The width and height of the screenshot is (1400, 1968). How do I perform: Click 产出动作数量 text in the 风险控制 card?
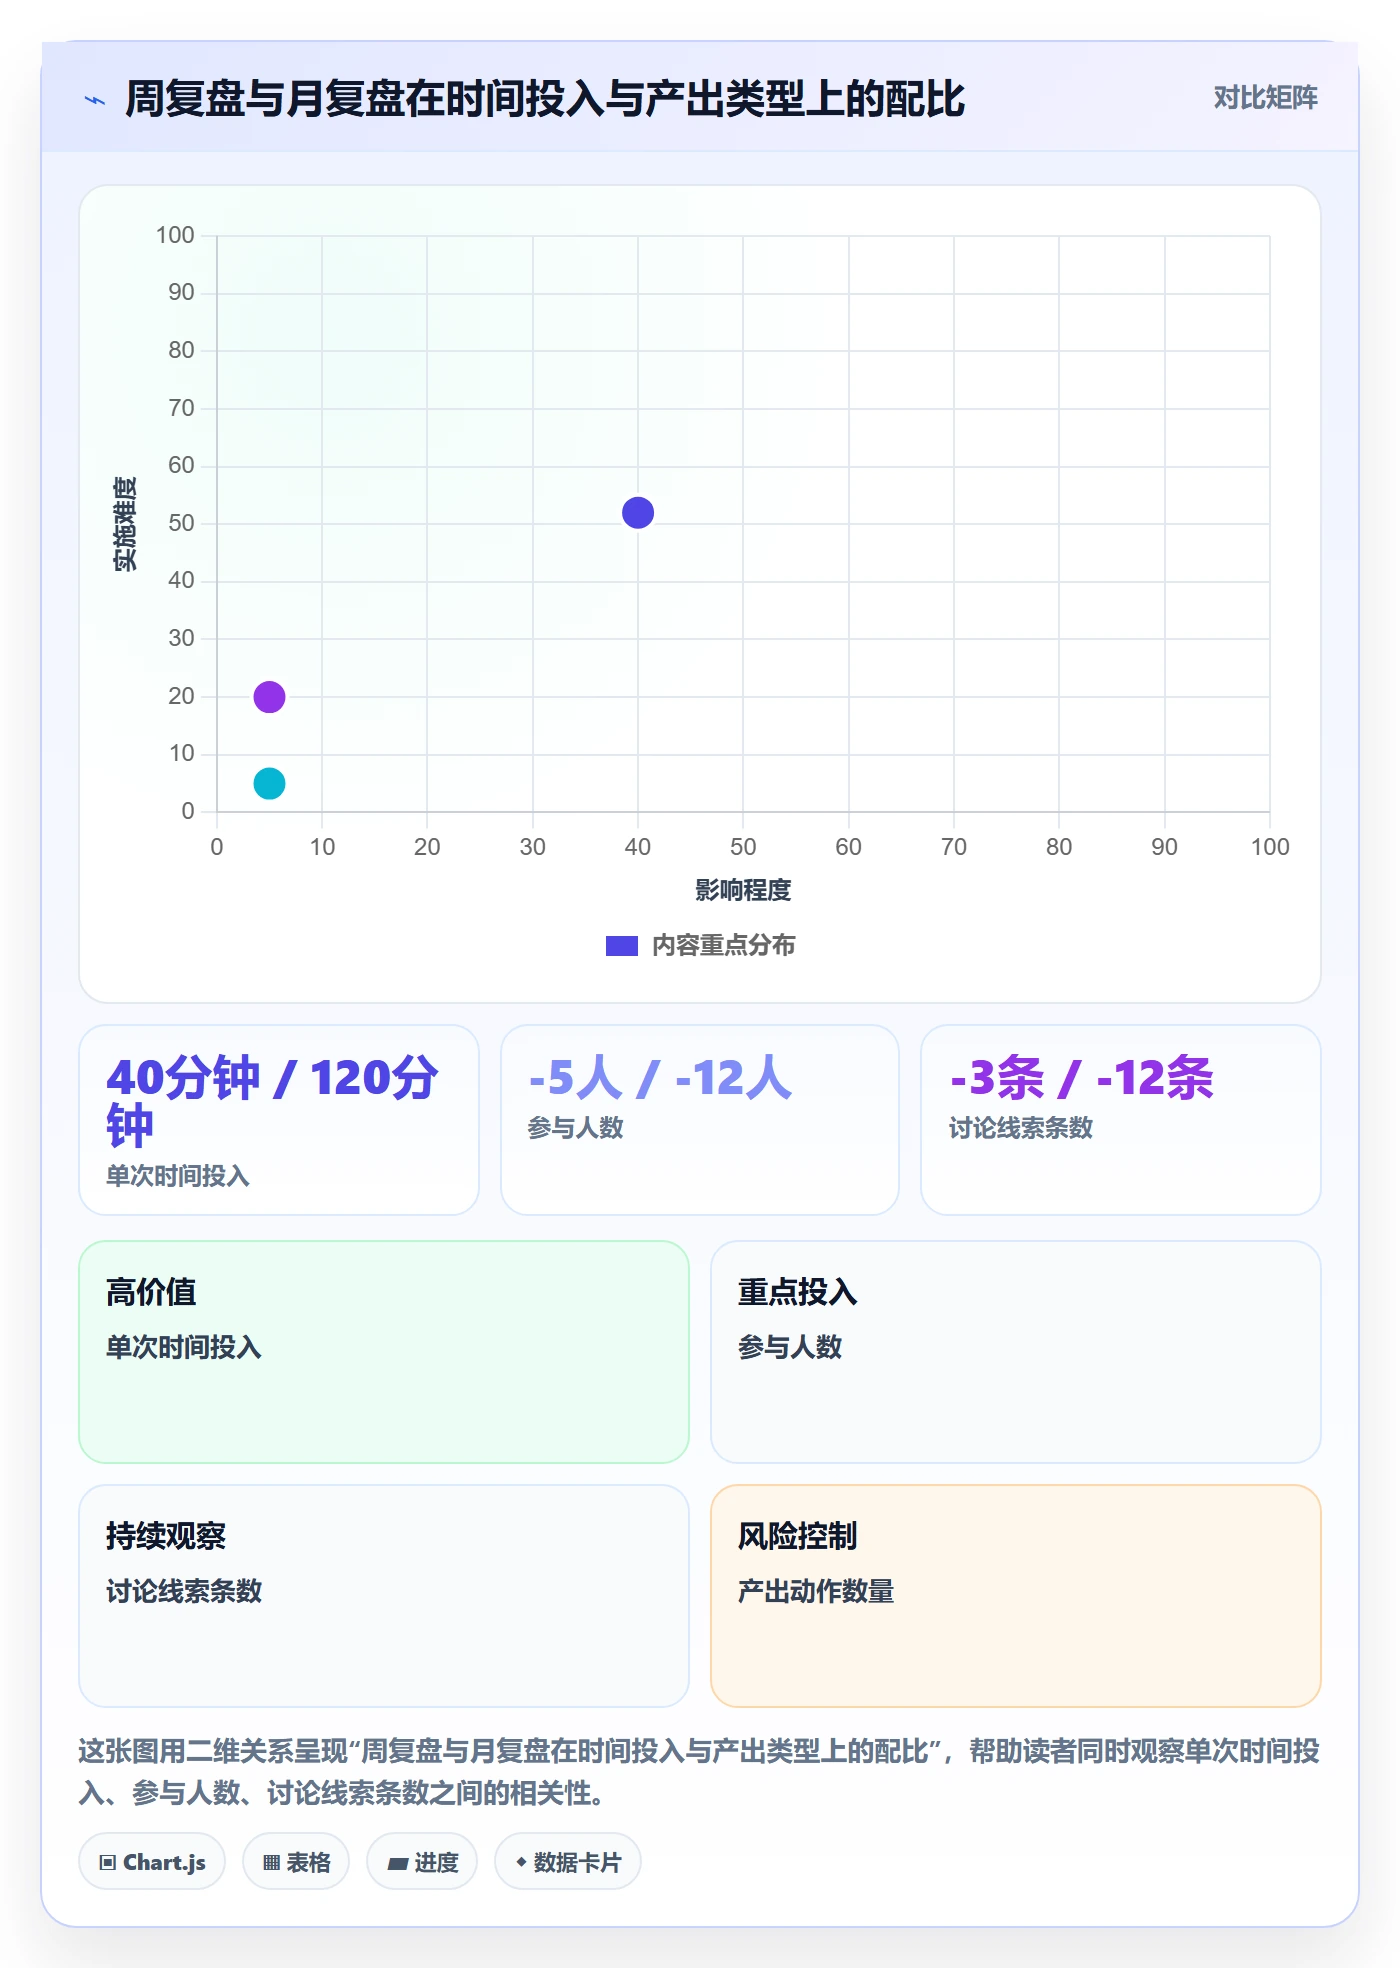pos(816,1591)
